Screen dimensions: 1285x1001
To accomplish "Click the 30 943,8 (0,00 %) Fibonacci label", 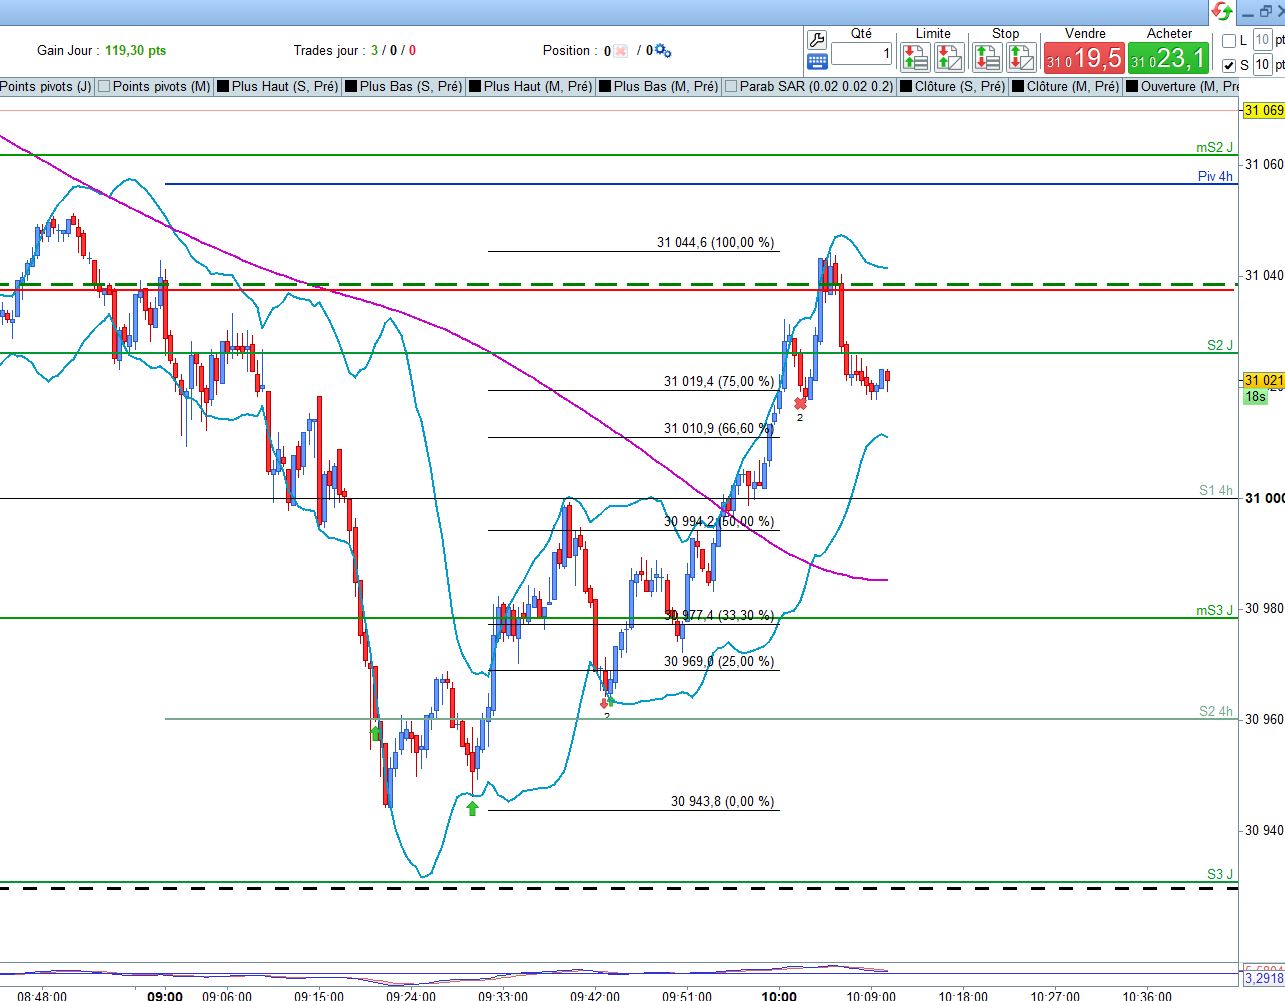I will 723,801.
